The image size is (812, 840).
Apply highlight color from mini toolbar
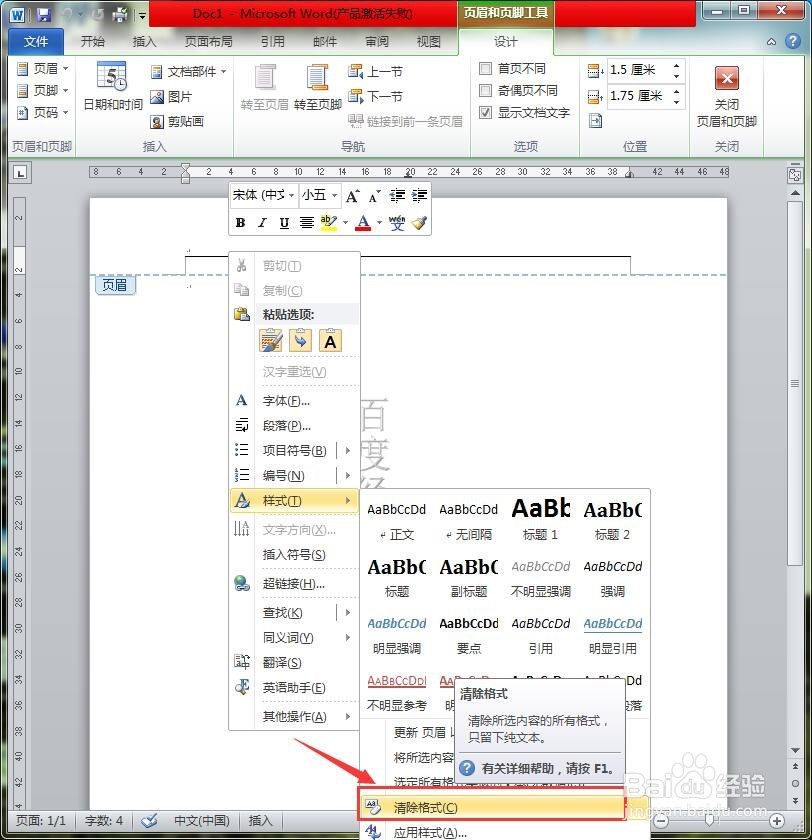[329, 222]
